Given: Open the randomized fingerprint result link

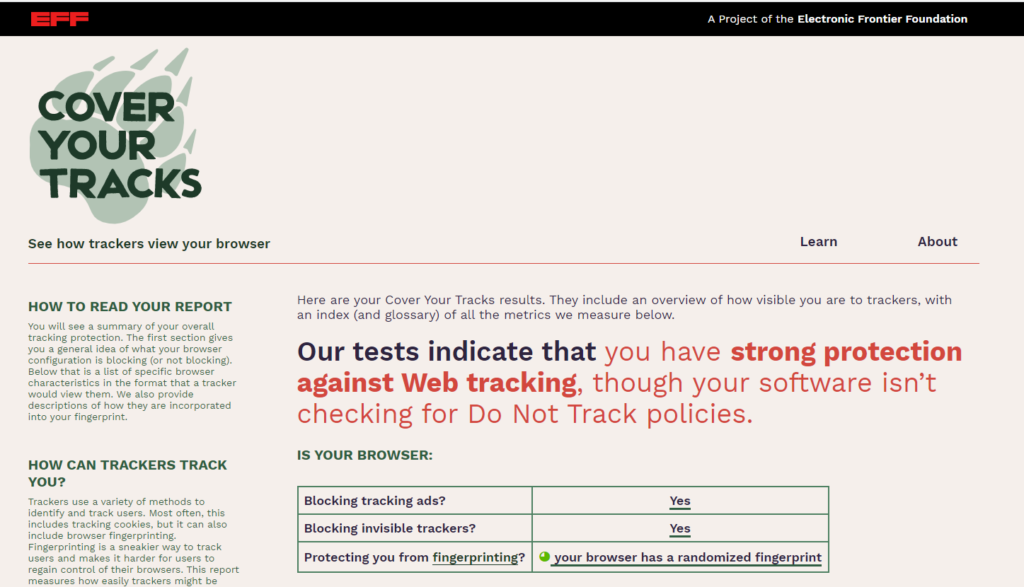Looking at the screenshot, I should pyautogui.click(x=688, y=558).
